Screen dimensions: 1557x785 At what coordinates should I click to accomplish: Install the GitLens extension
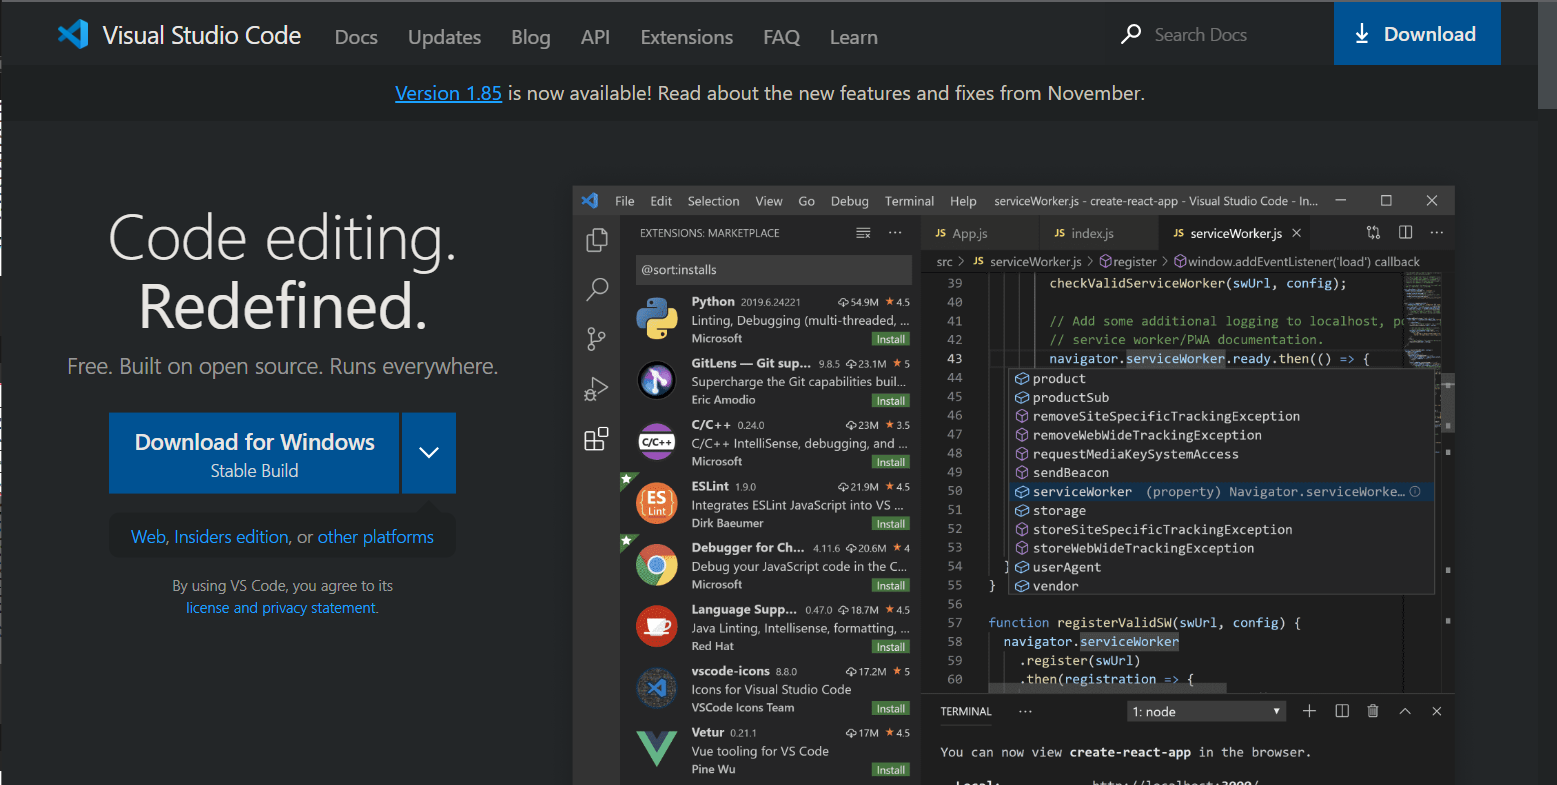click(x=890, y=401)
